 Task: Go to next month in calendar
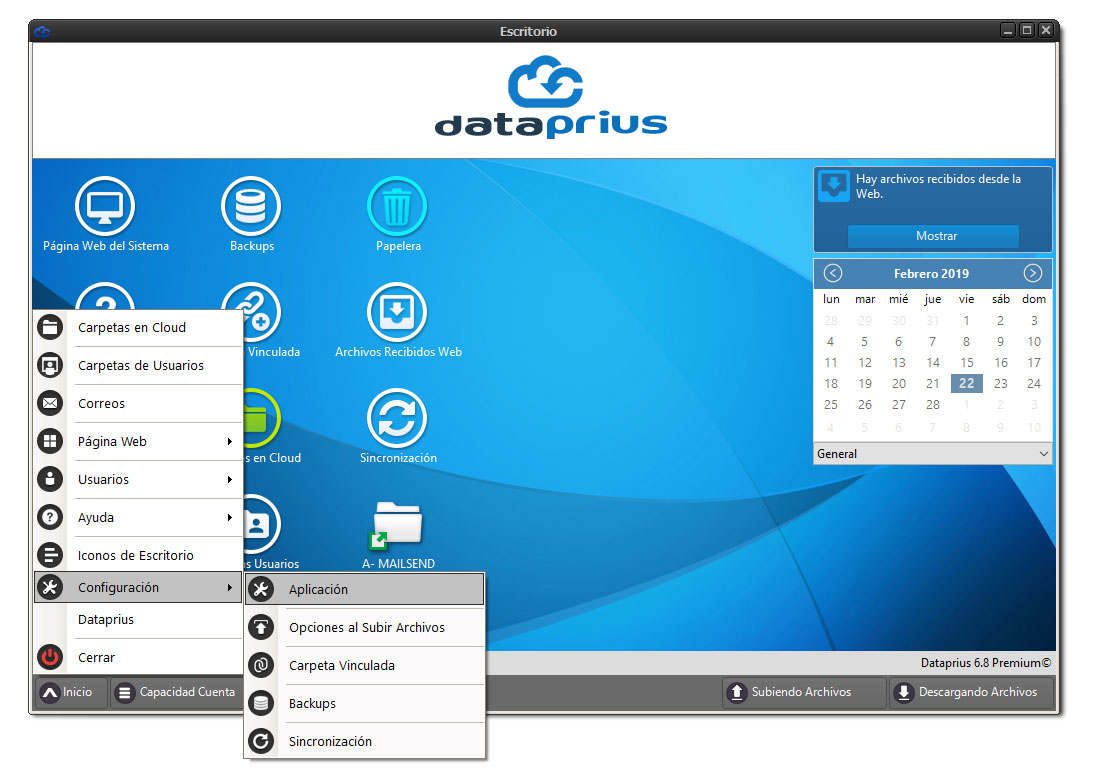tap(1032, 273)
